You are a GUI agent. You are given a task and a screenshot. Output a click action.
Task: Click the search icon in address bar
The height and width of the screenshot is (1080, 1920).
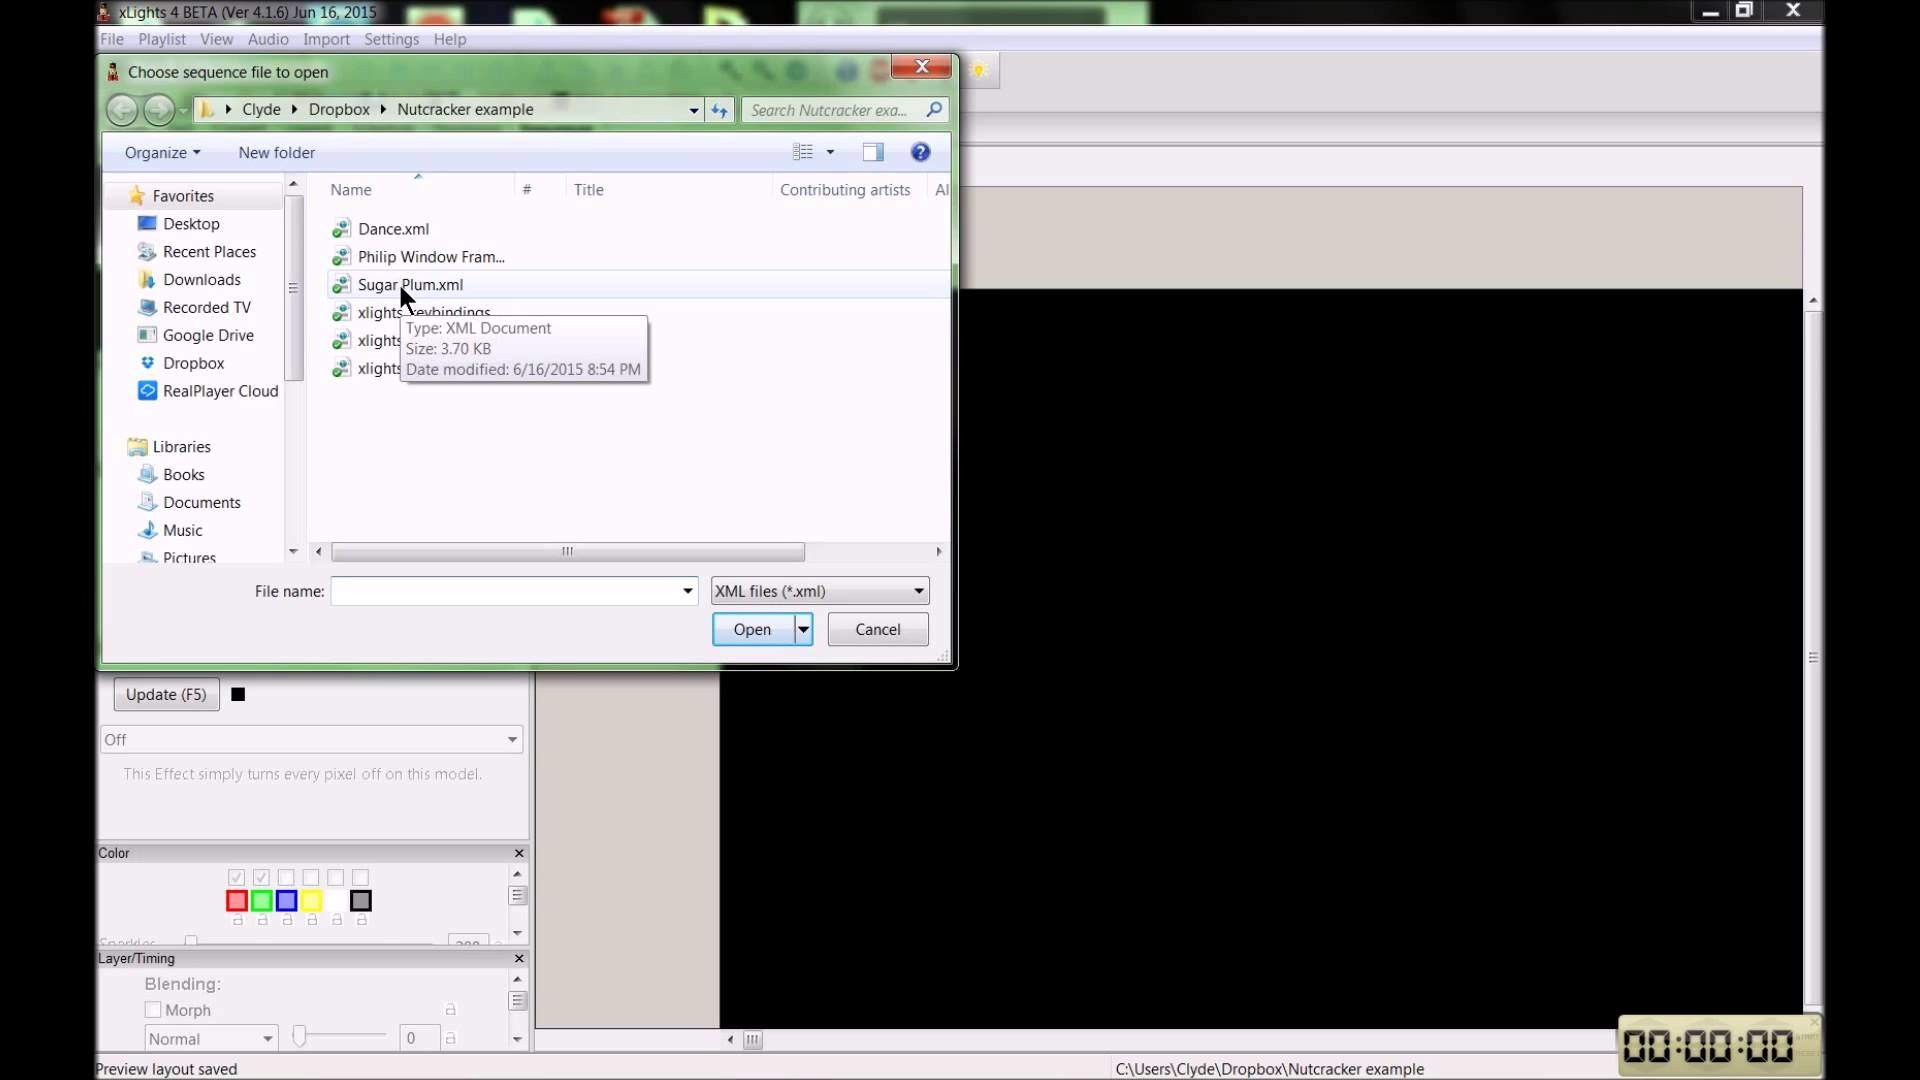coord(938,109)
